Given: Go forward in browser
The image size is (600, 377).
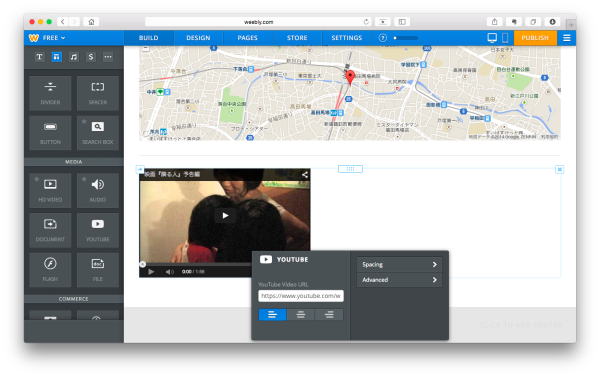Looking at the screenshot, I should pos(75,22).
